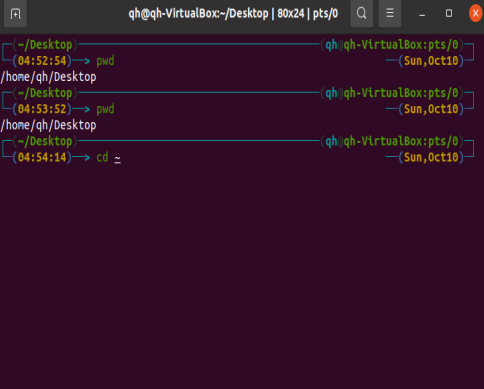
Task: Click the timestamp 04:53:52
Action: [42, 109]
